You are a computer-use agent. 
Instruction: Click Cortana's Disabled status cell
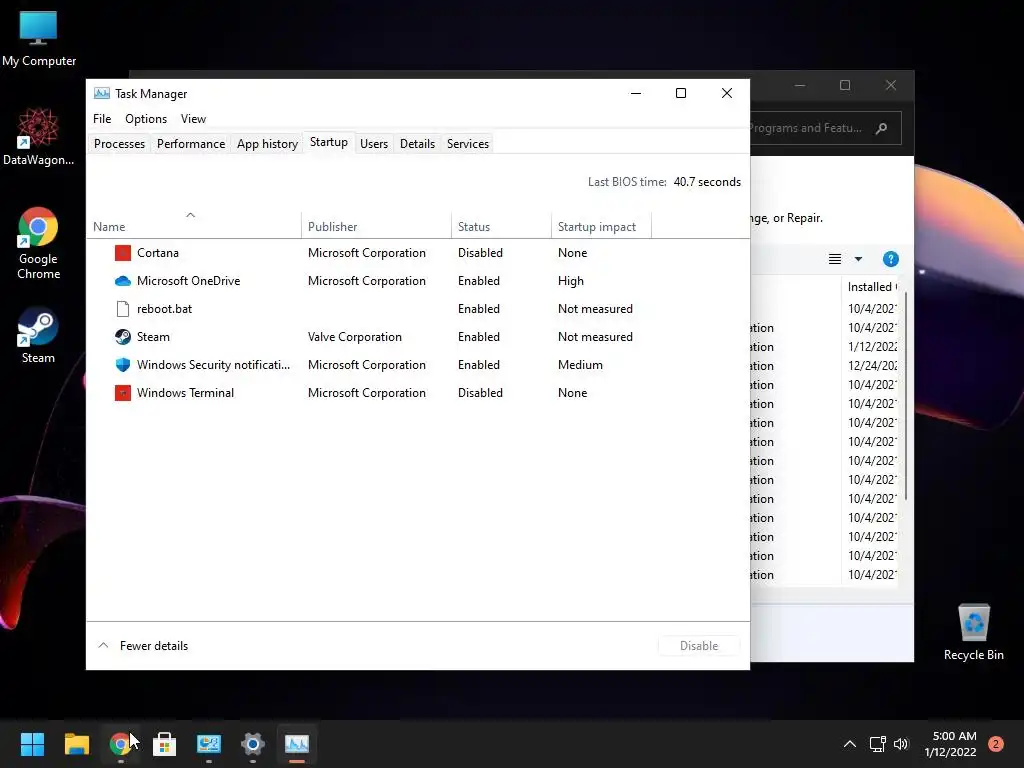pos(480,253)
